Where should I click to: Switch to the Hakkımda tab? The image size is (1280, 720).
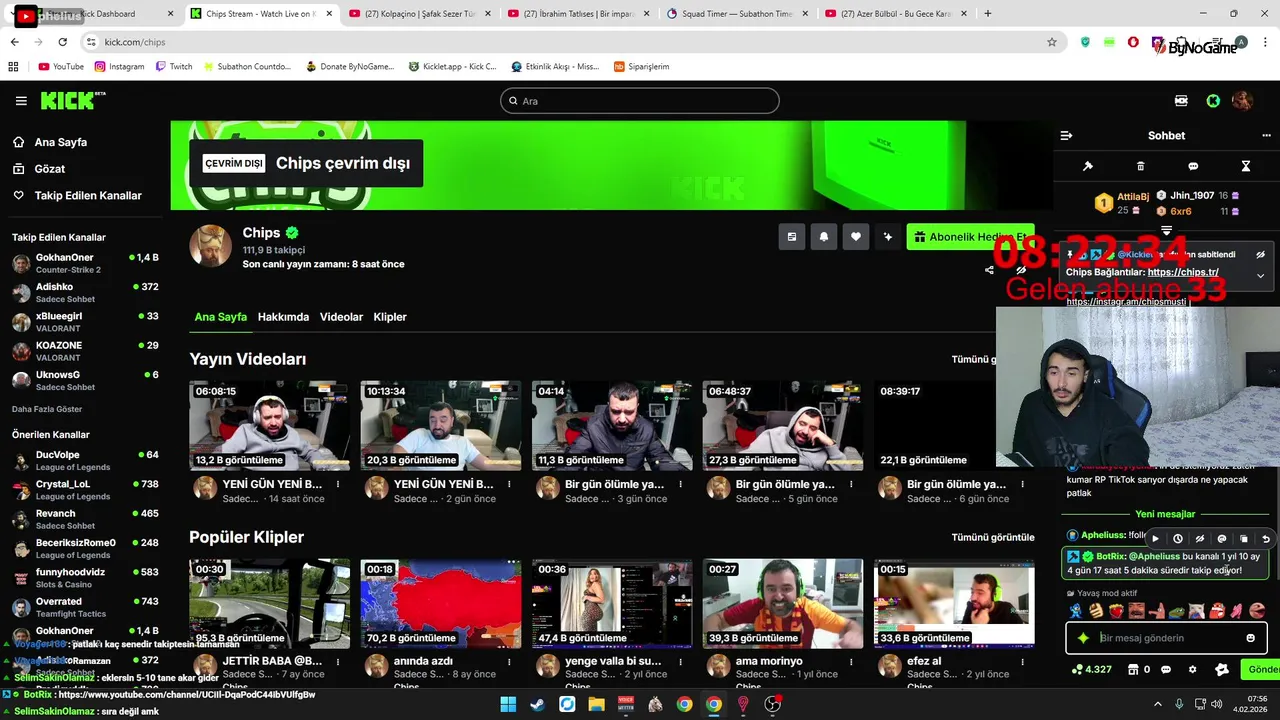pyautogui.click(x=283, y=317)
